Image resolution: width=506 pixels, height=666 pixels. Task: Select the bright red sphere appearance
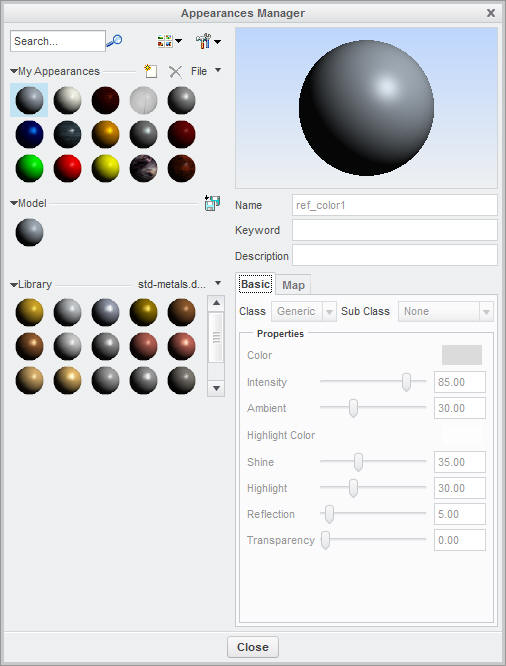[x=67, y=168]
